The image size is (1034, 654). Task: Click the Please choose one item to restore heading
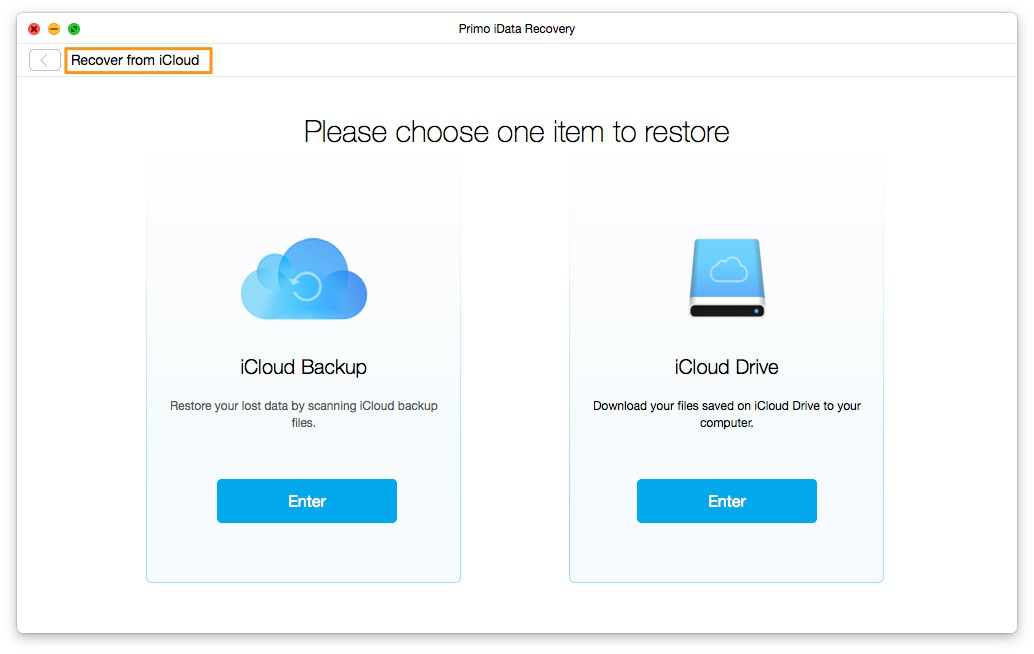click(516, 132)
